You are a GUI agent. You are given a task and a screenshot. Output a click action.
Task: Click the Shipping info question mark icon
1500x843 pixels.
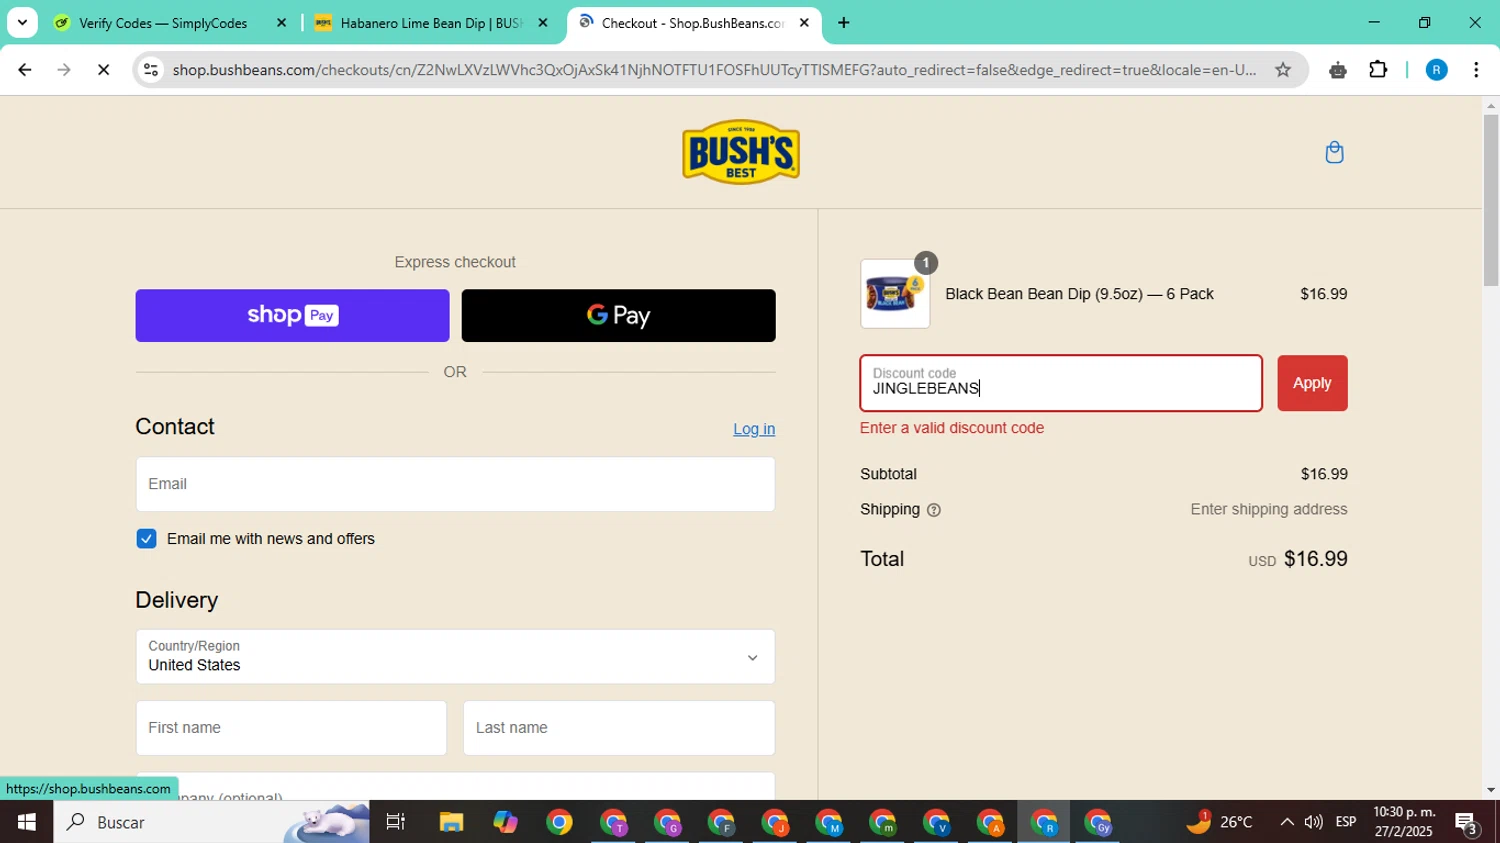934,510
